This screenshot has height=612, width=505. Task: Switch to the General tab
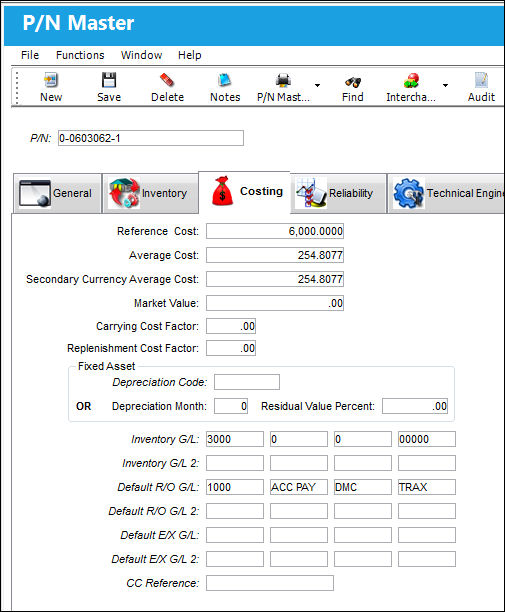coord(57,193)
